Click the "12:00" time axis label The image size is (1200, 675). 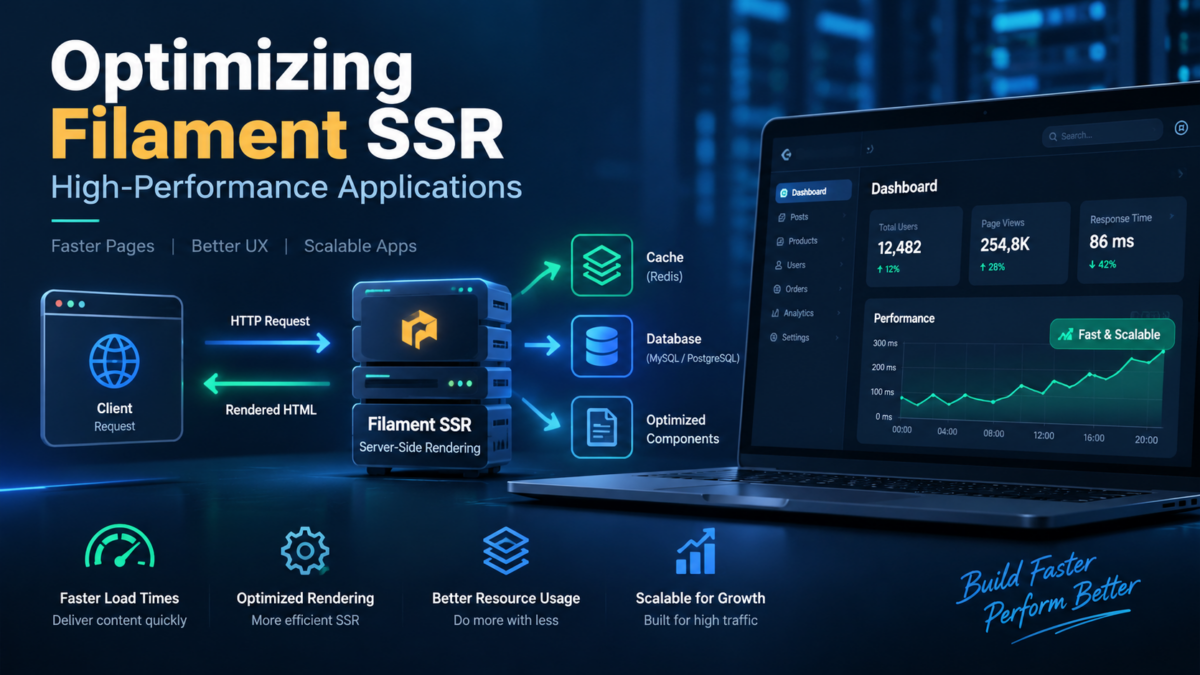1044,436
